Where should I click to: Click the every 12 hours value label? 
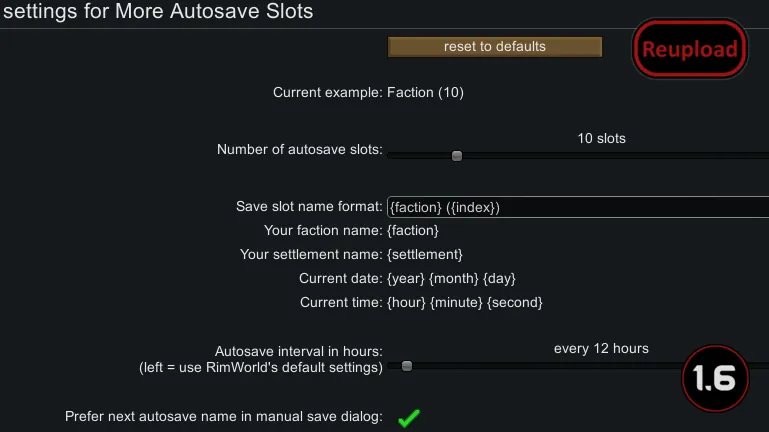click(x=601, y=349)
